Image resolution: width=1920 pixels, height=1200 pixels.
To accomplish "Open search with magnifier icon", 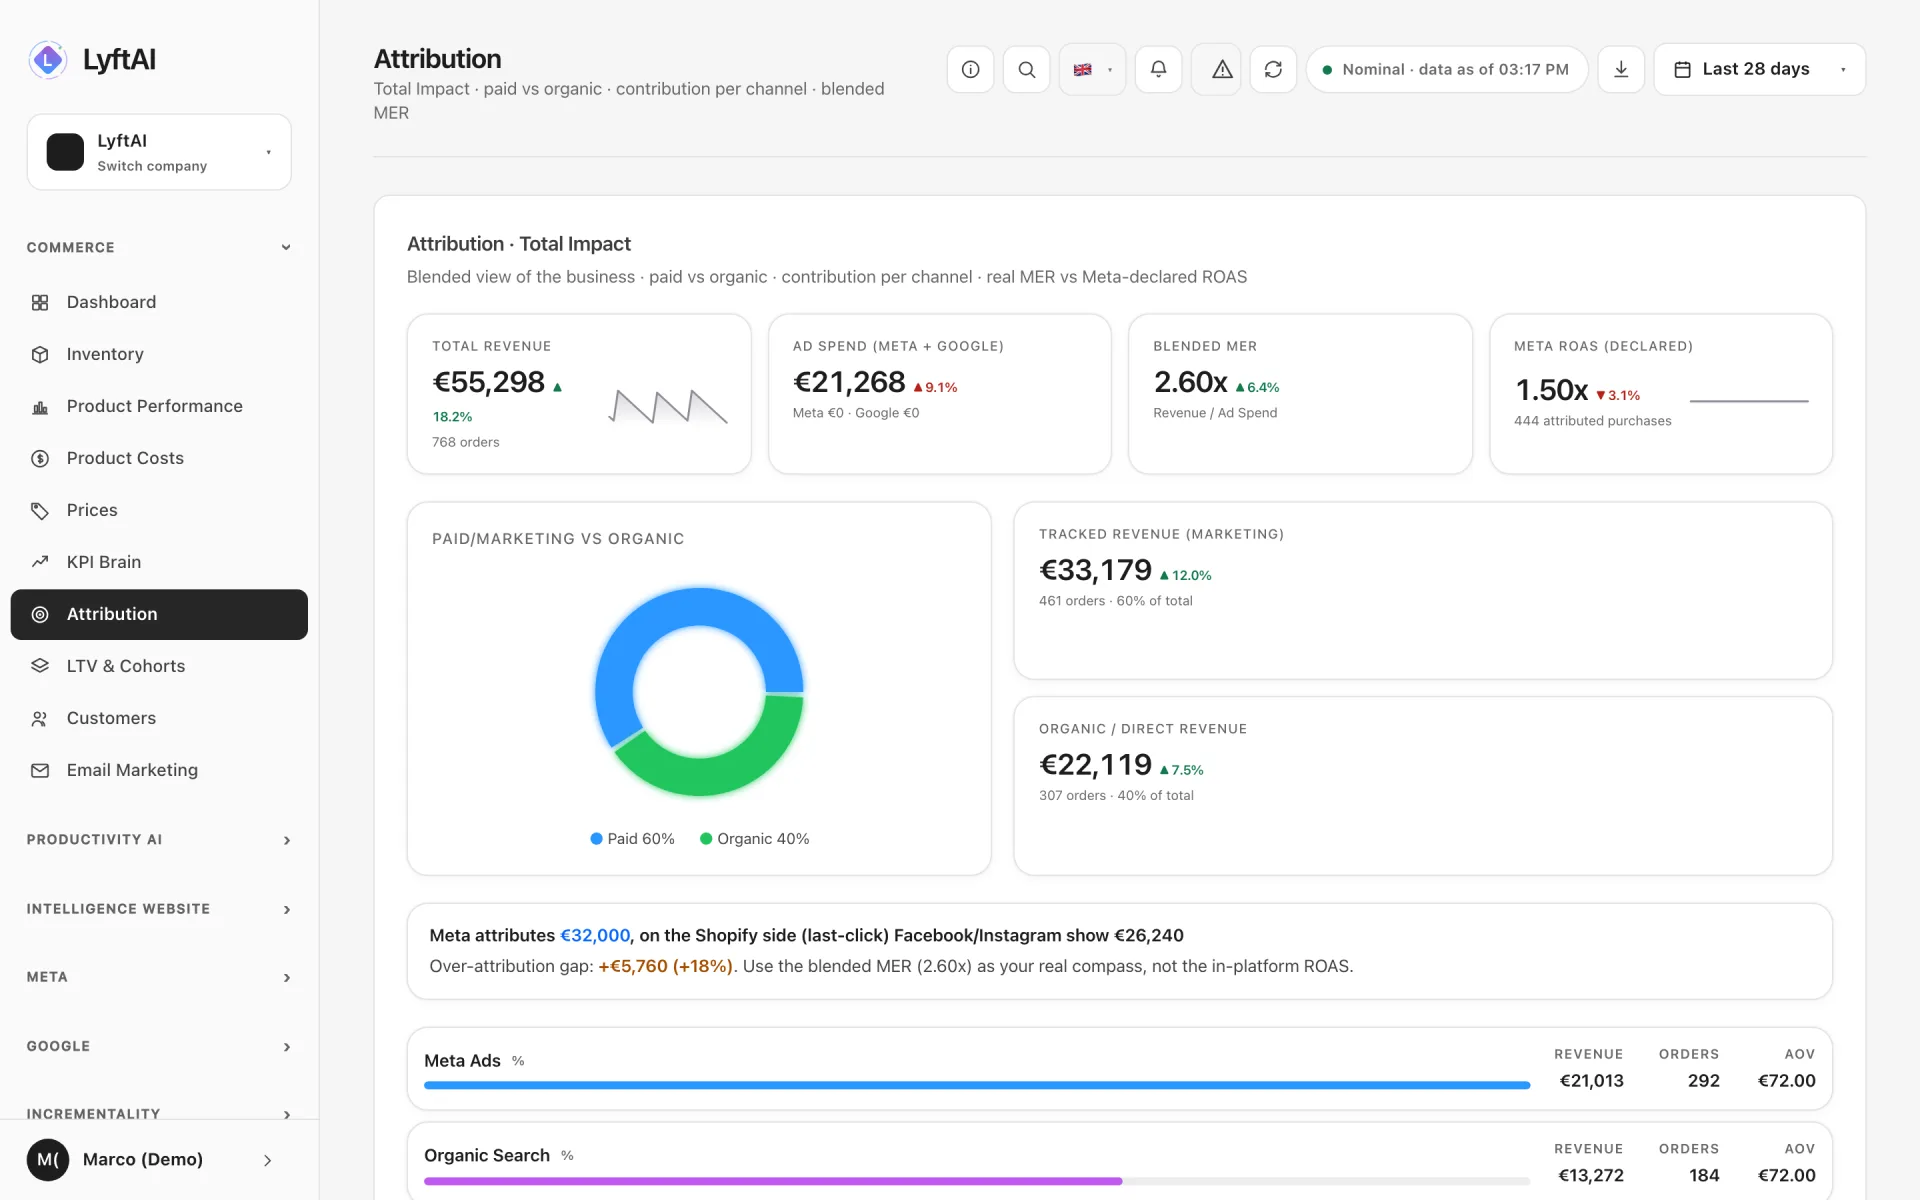I will [1026, 69].
